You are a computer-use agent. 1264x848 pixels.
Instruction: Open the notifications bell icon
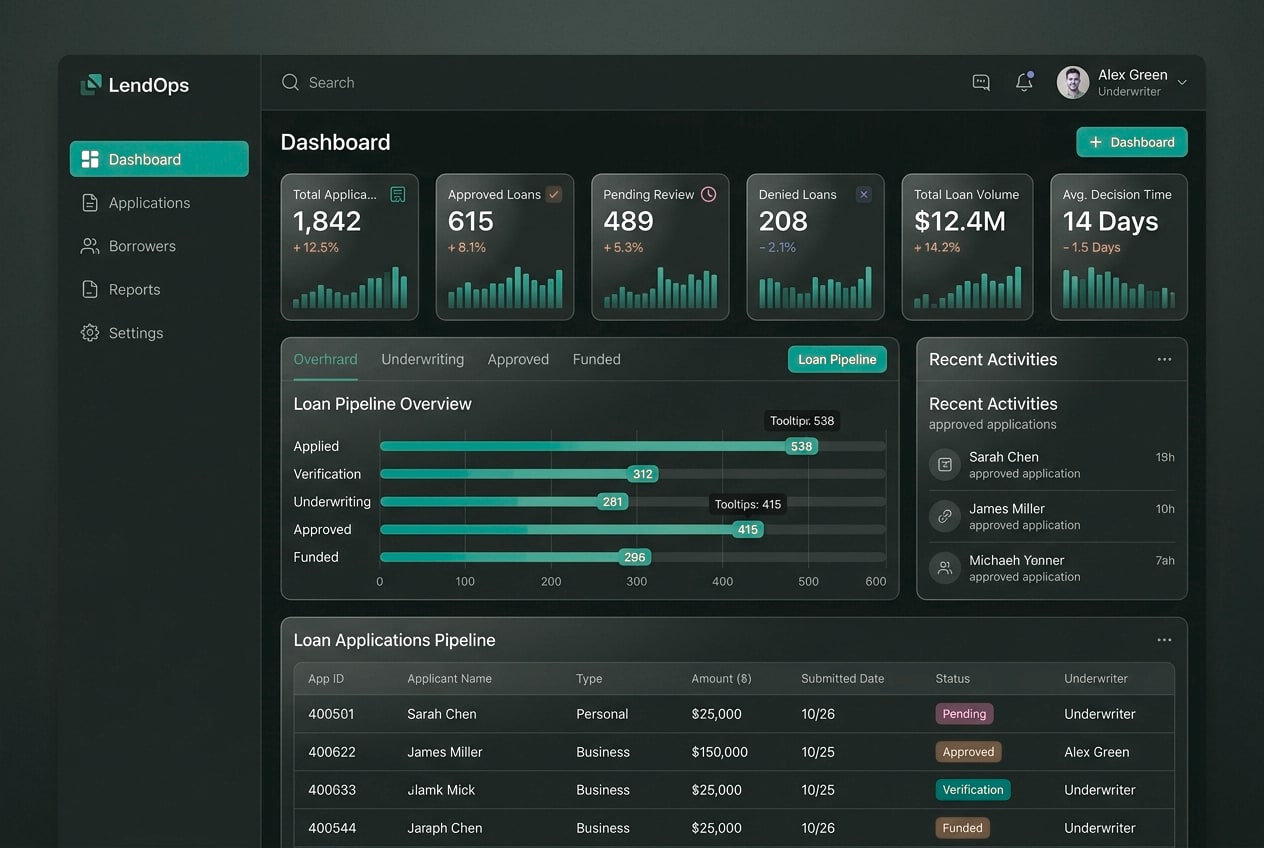[1024, 82]
